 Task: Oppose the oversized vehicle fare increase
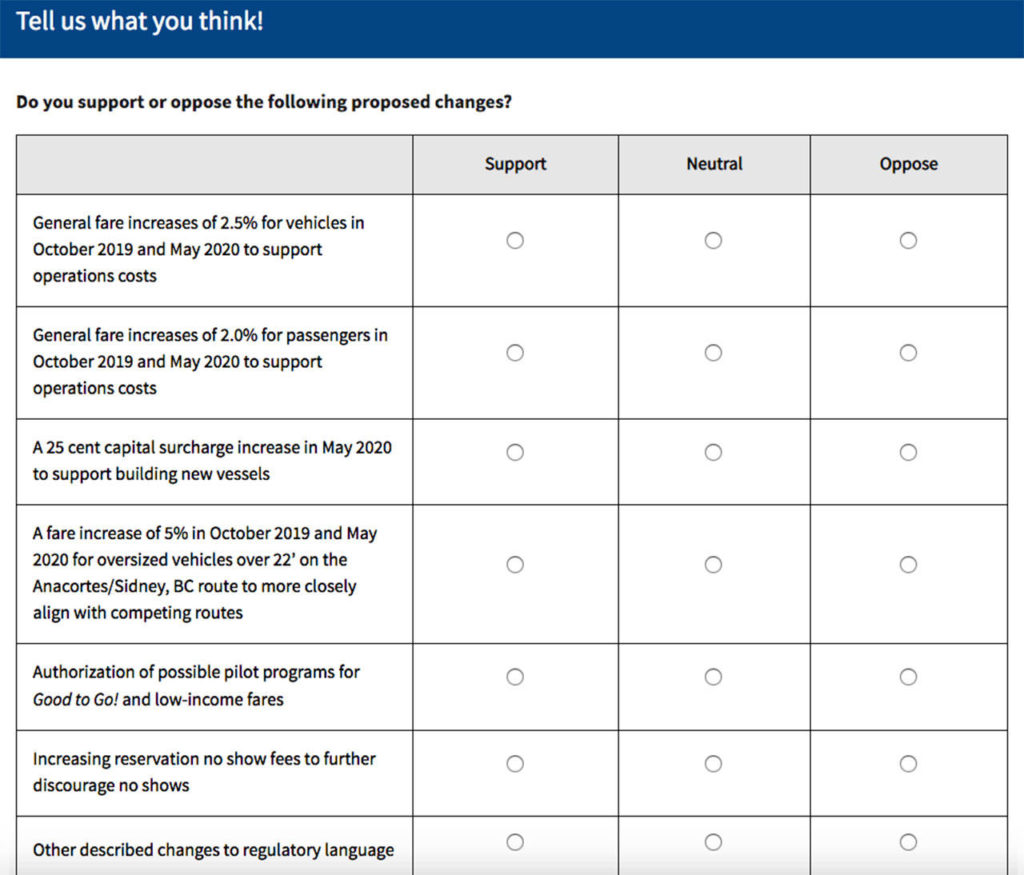[x=908, y=564]
